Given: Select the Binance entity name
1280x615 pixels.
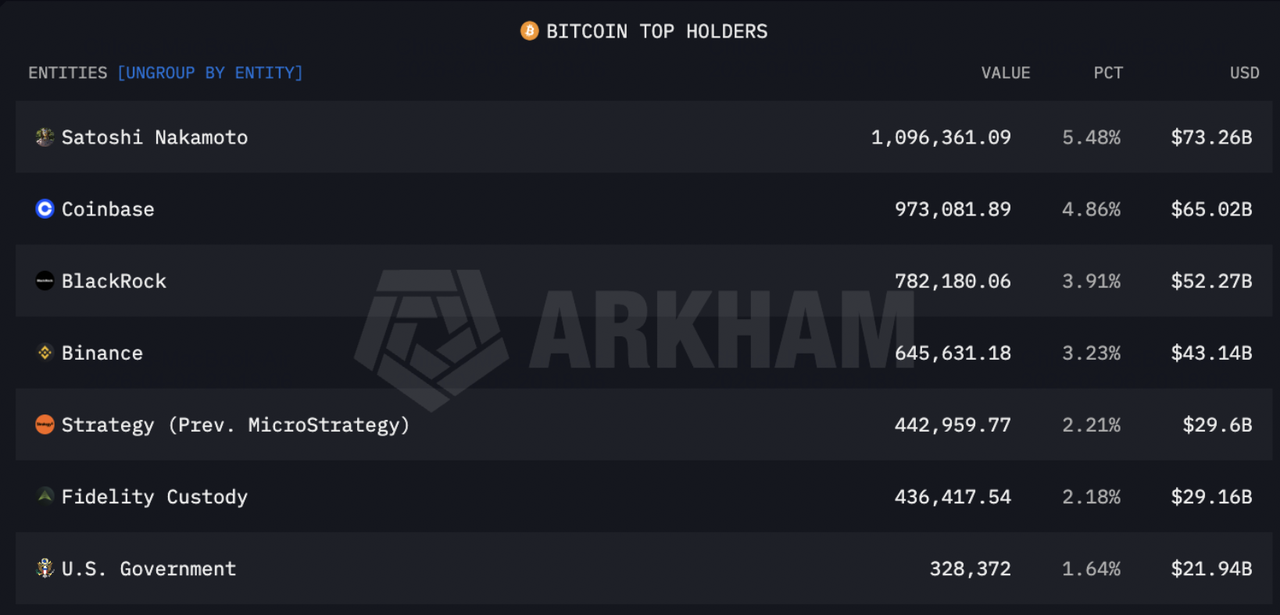Looking at the screenshot, I should click(102, 353).
